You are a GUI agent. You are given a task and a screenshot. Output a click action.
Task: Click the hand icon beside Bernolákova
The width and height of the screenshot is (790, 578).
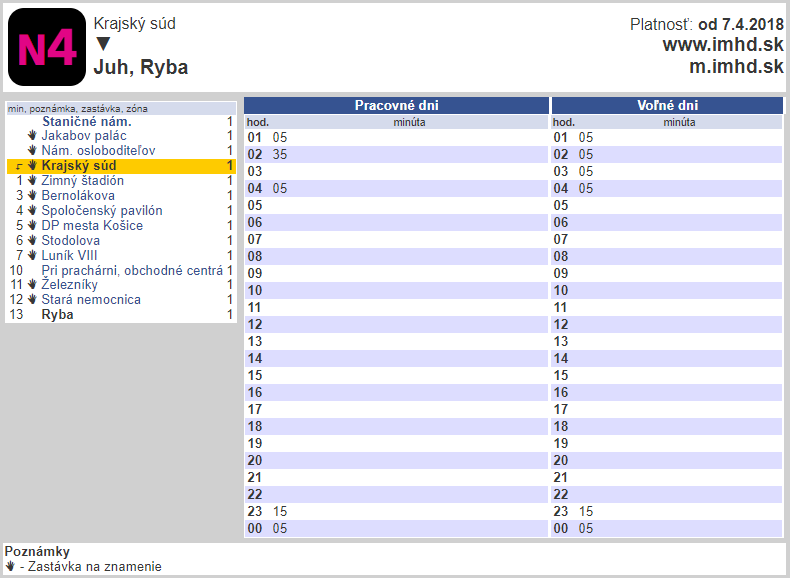[32, 196]
